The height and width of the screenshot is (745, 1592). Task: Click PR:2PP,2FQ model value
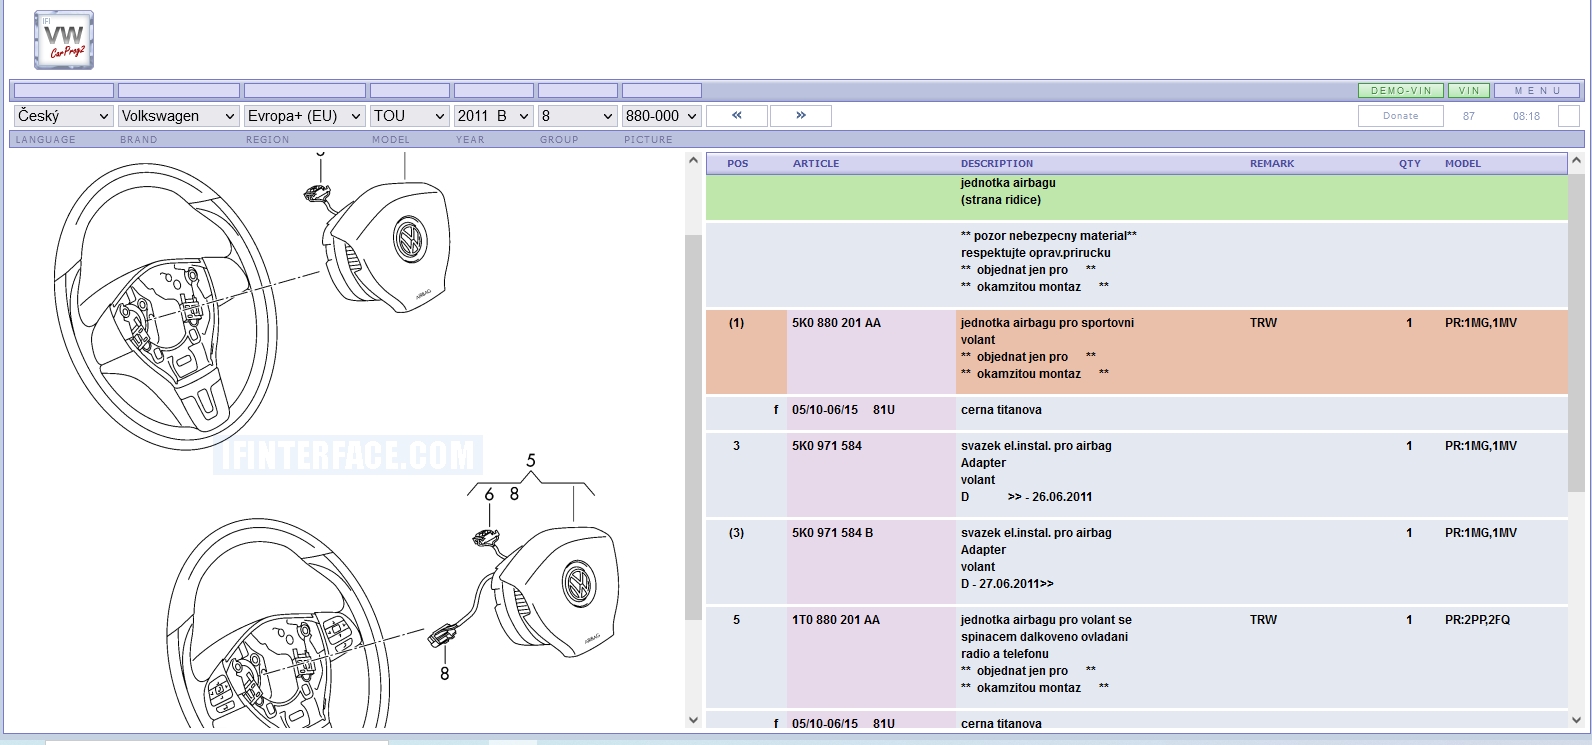coord(1477,620)
